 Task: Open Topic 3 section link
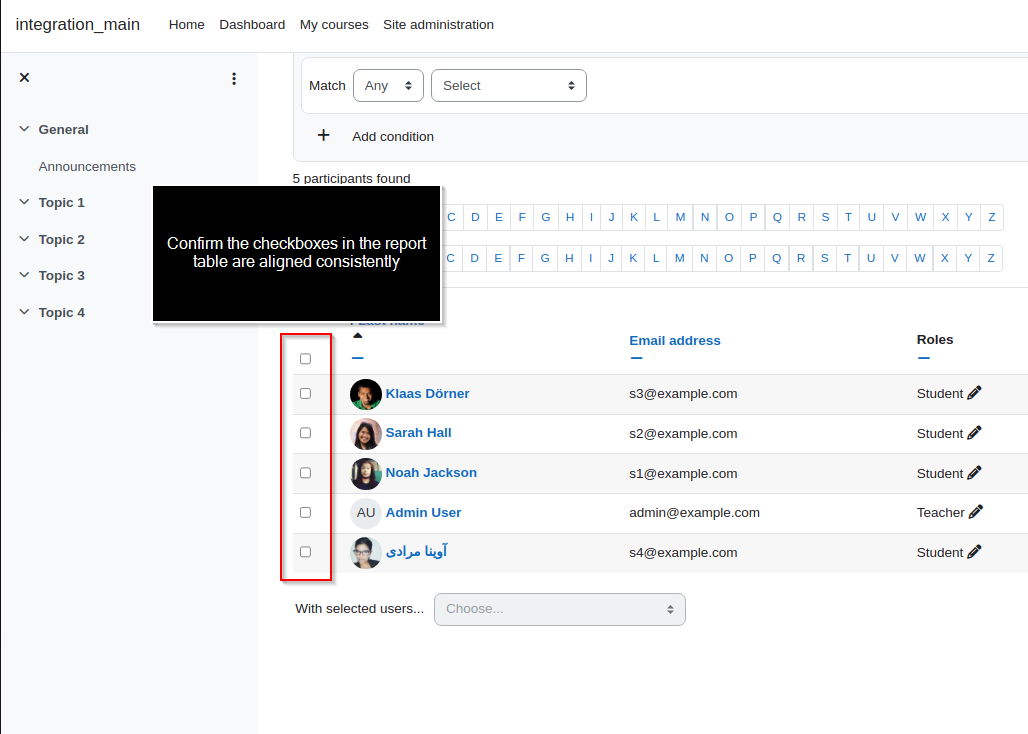point(62,276)
